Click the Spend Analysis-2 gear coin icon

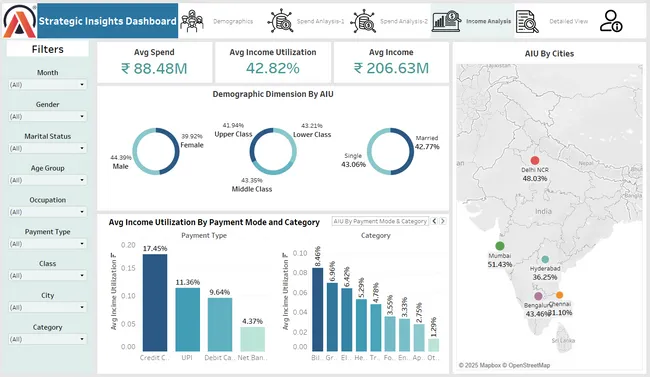click(x=364, y=21)
